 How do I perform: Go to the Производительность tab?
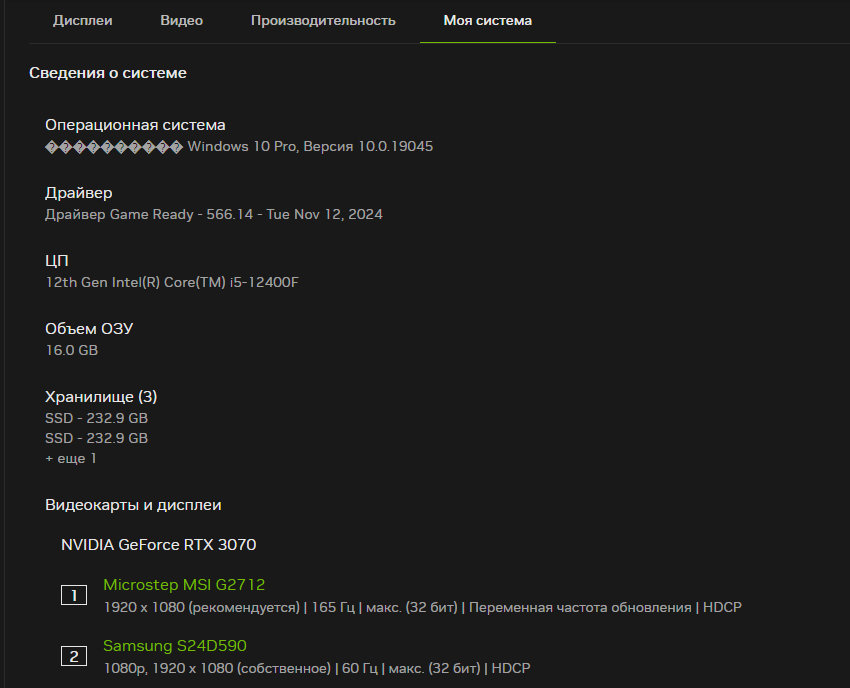point(323,21)
